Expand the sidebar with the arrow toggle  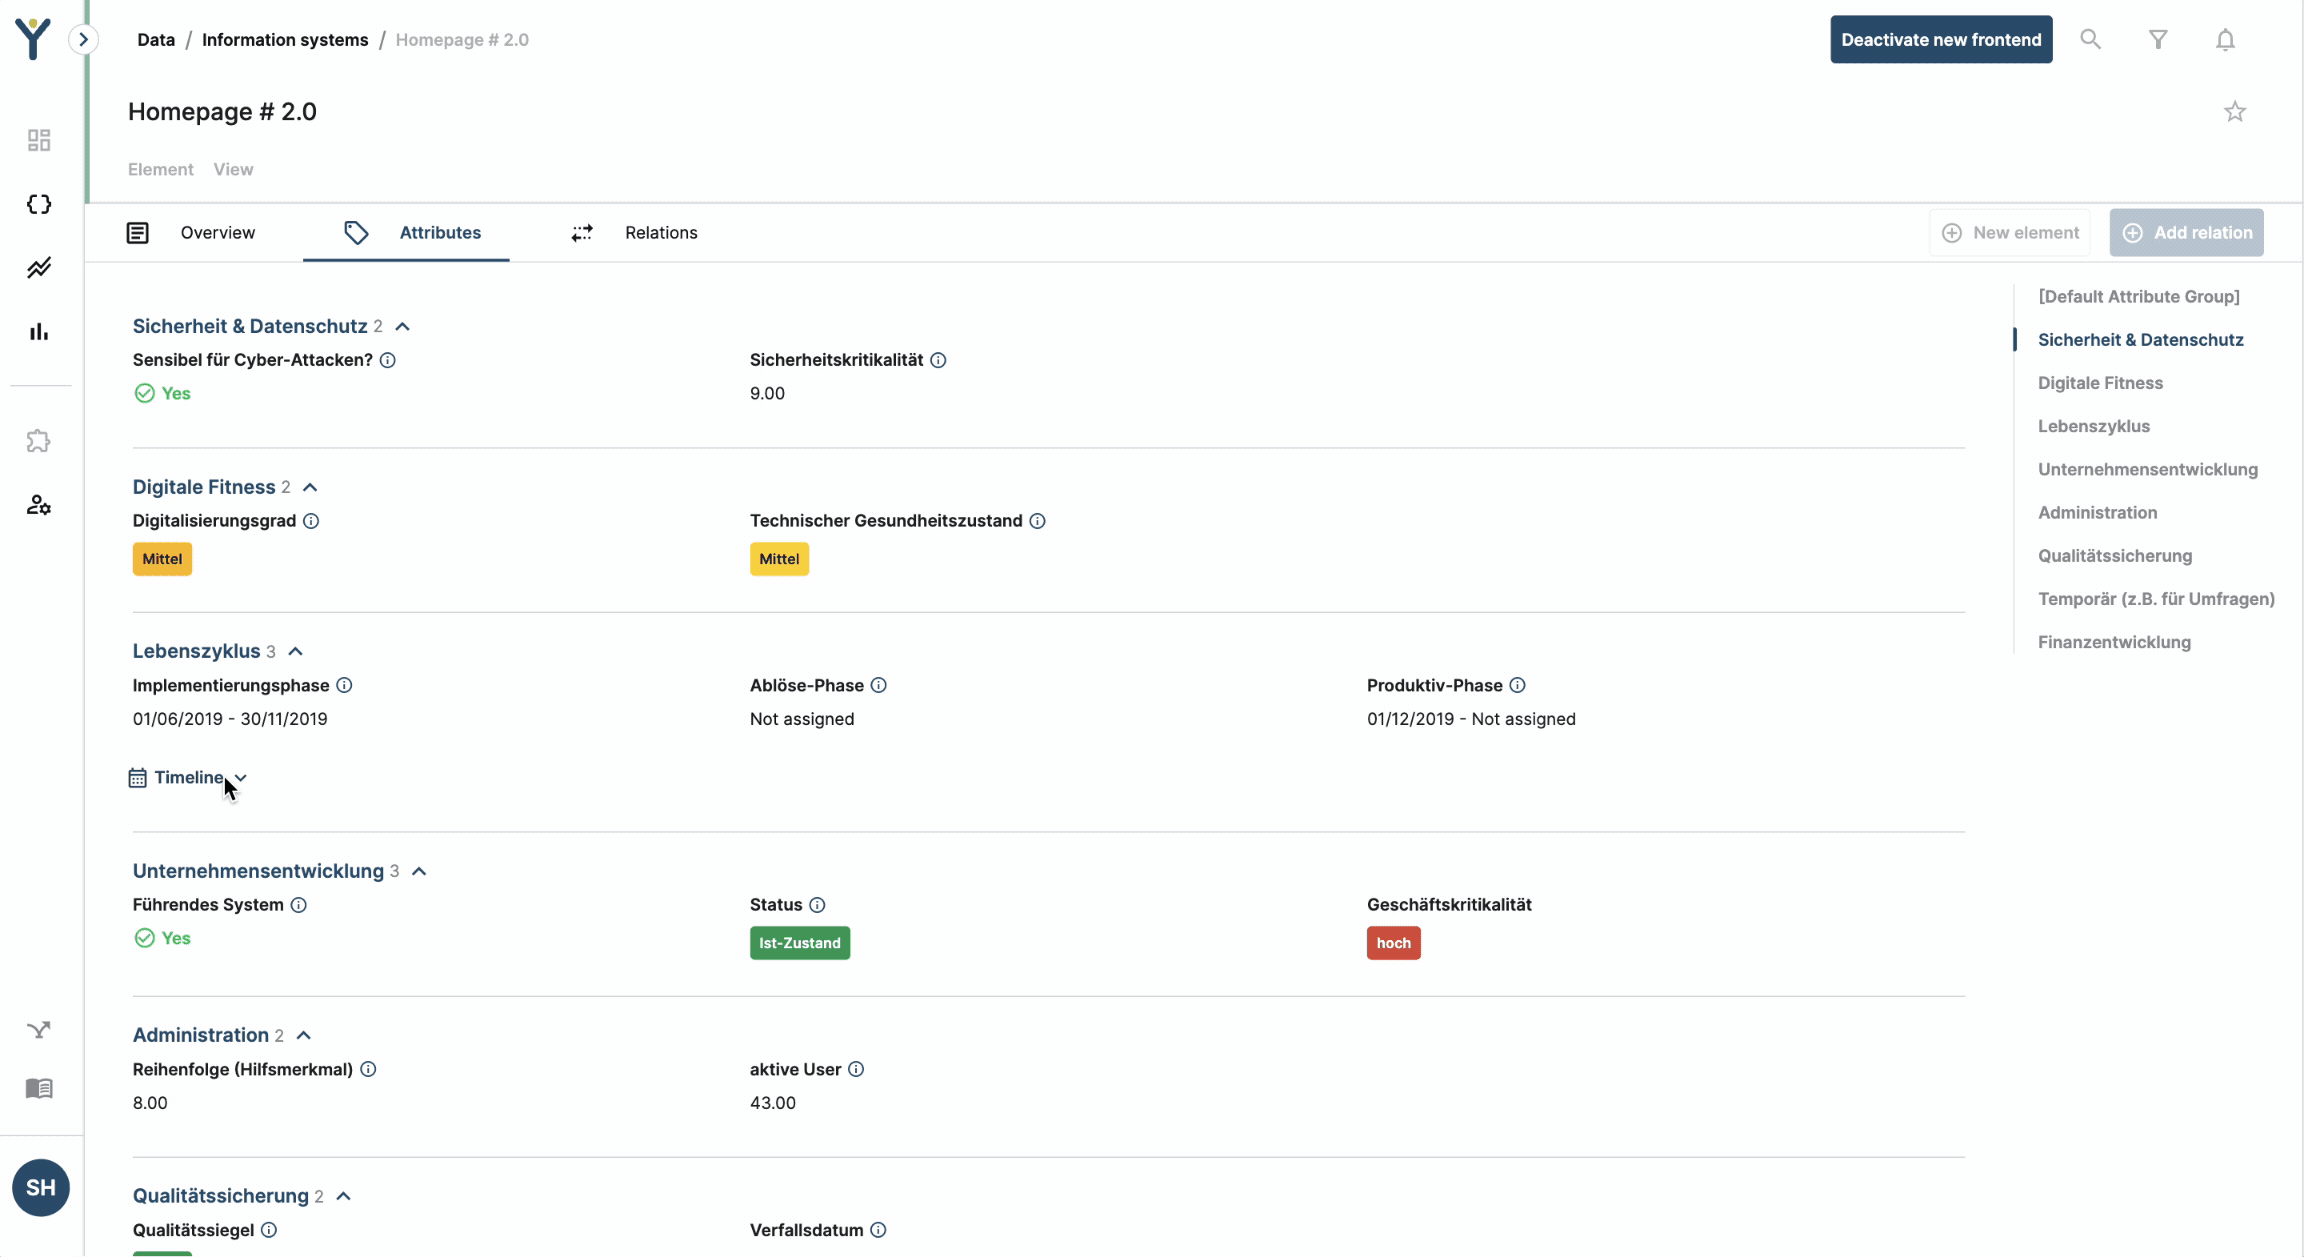click(84, 40)
